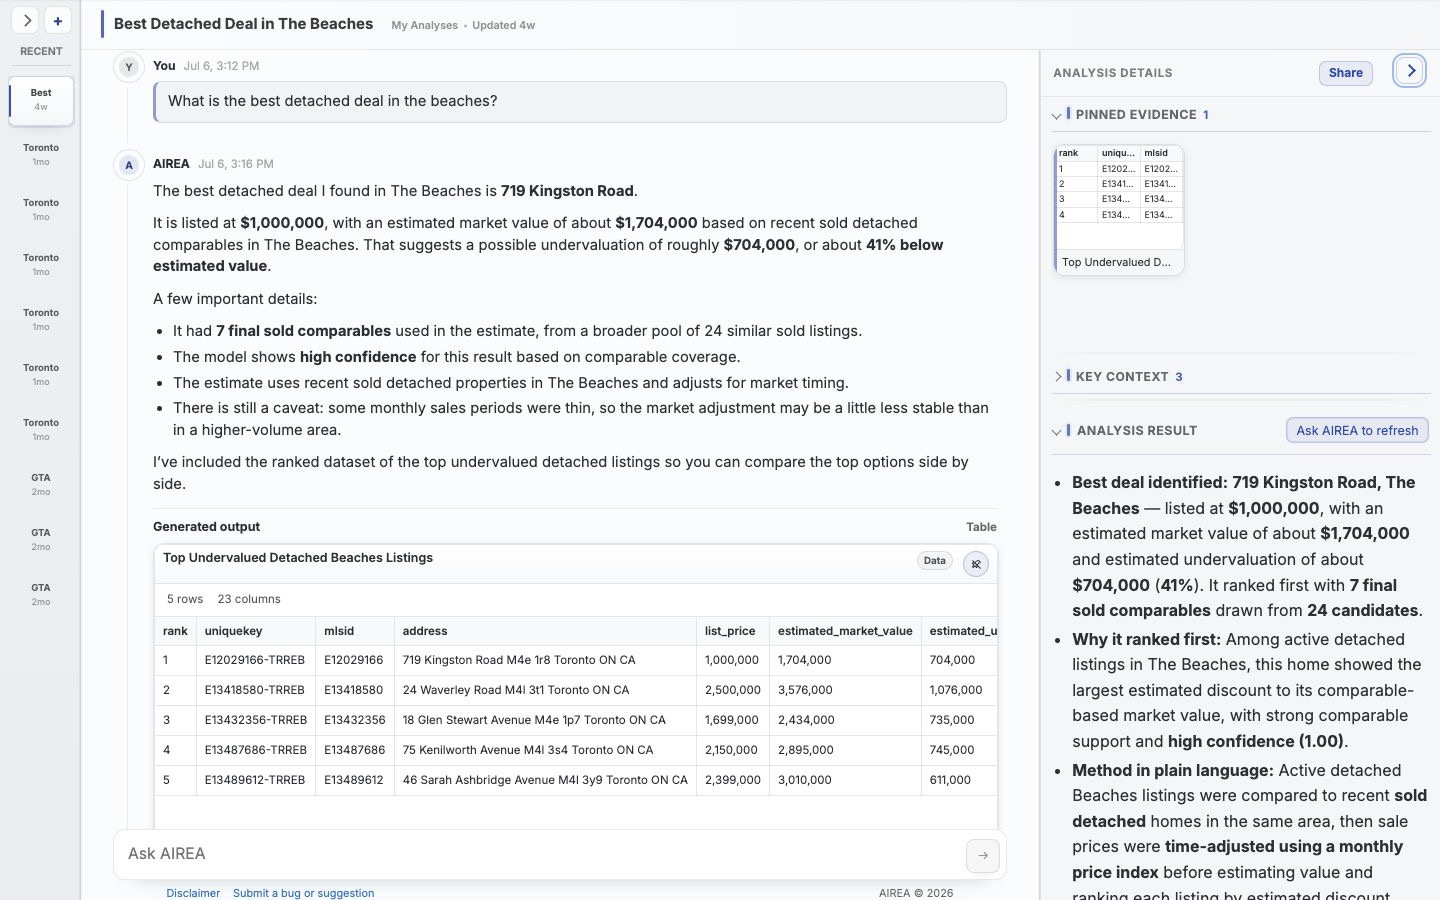Screen dimensions: 1440x900
Task: Collapse the Analysis Details panel arrow
Action: coord(1410,72)
